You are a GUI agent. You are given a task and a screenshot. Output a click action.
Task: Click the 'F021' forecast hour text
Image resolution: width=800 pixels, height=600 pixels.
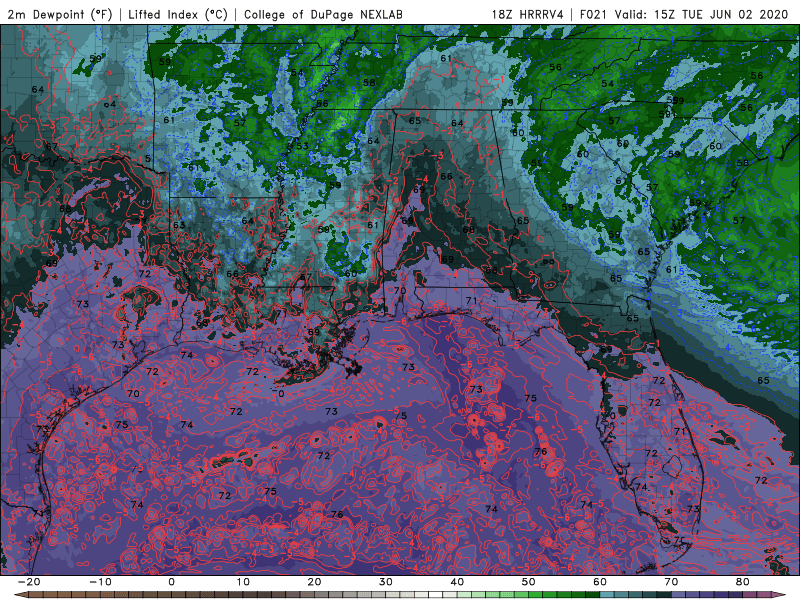(594, 14)
